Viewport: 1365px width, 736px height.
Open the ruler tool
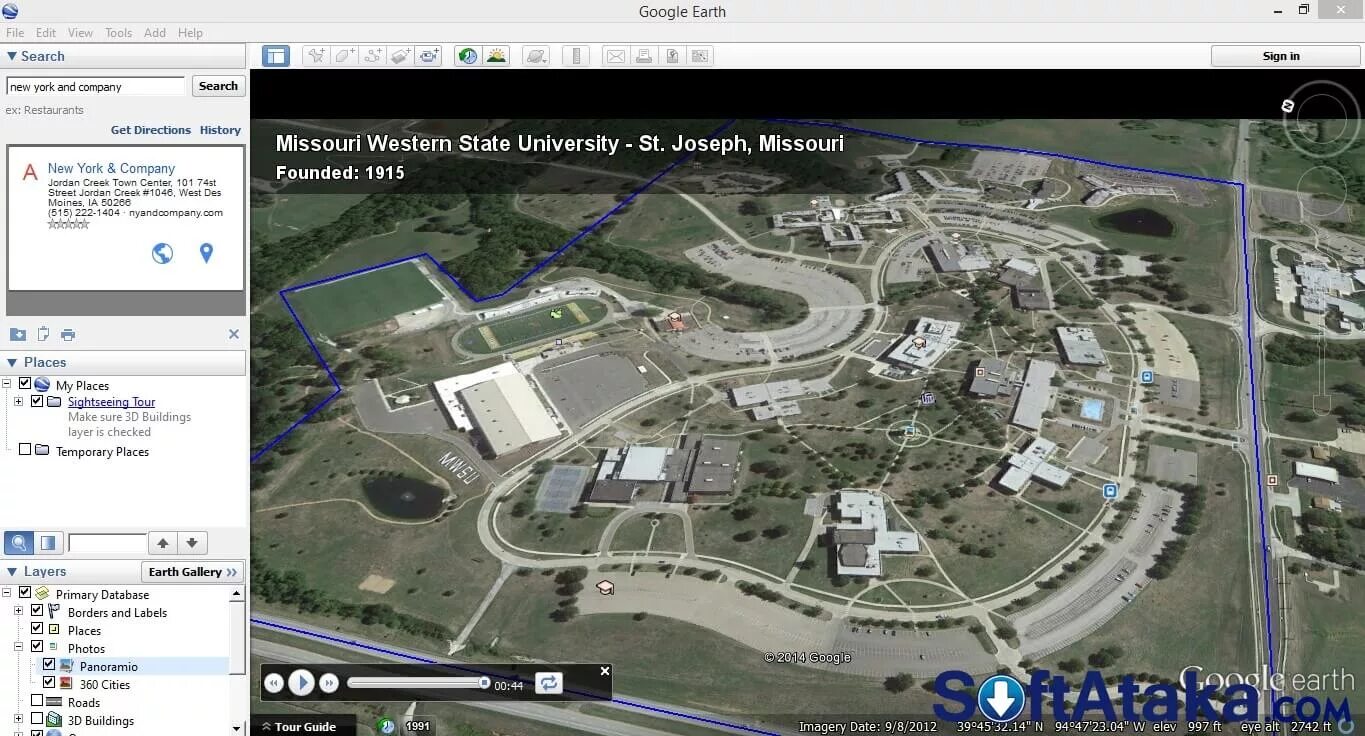575,56
